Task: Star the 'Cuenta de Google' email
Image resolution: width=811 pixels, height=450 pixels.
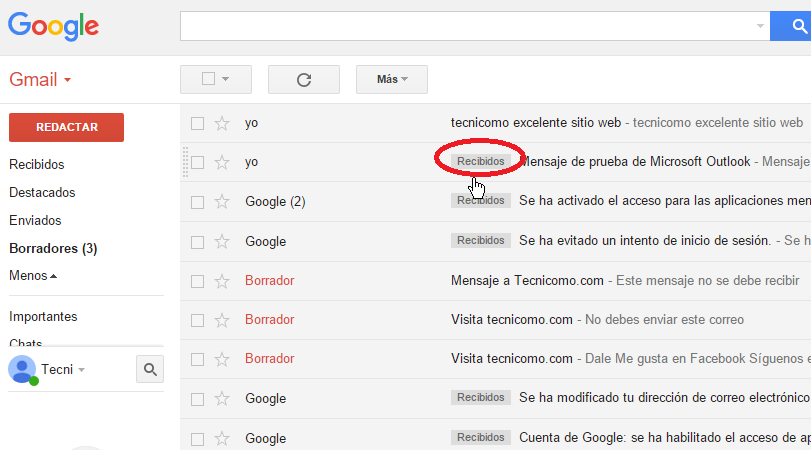Action: [x=222, y=439]
